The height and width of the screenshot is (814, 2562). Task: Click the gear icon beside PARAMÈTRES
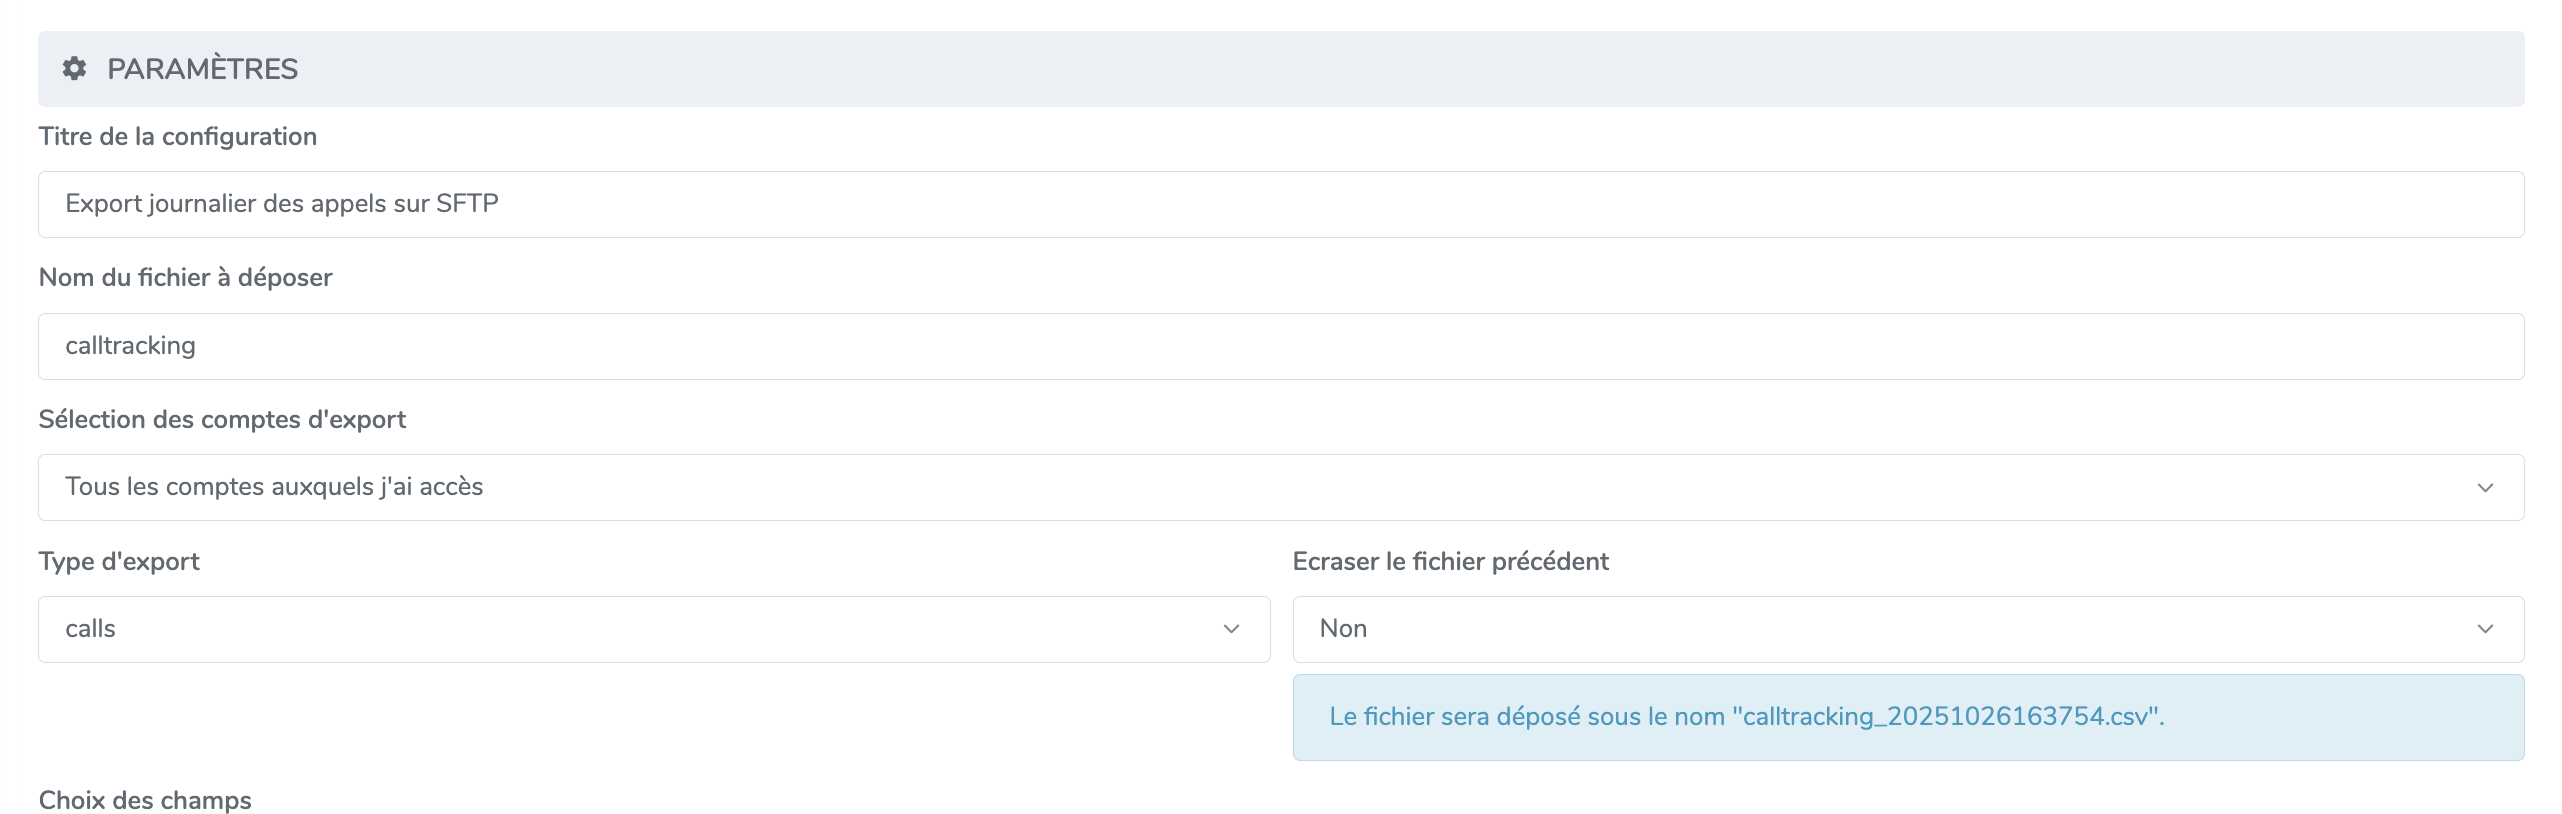coord(74,68)
